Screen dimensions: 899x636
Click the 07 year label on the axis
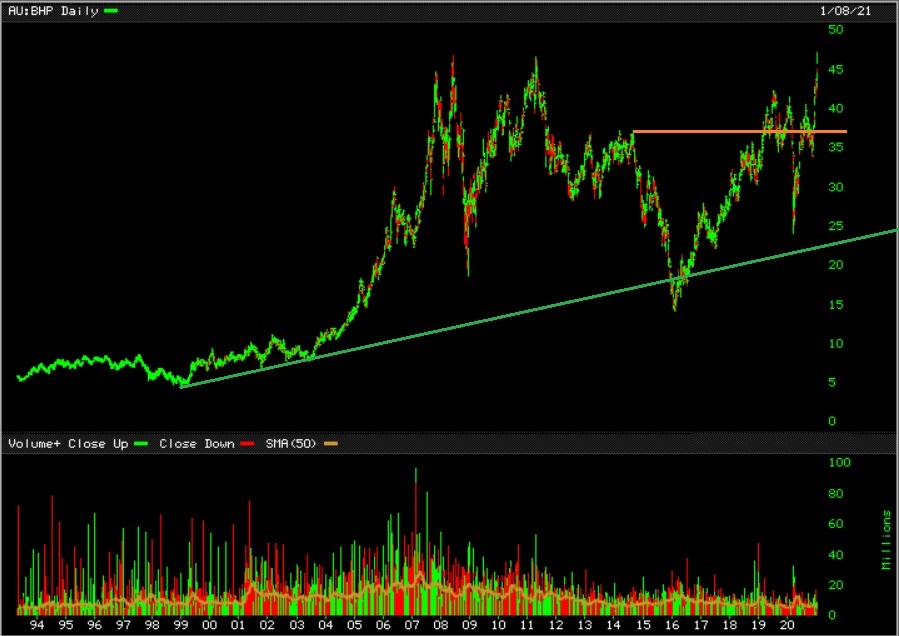pyautogui.click(x=411, y=625)
